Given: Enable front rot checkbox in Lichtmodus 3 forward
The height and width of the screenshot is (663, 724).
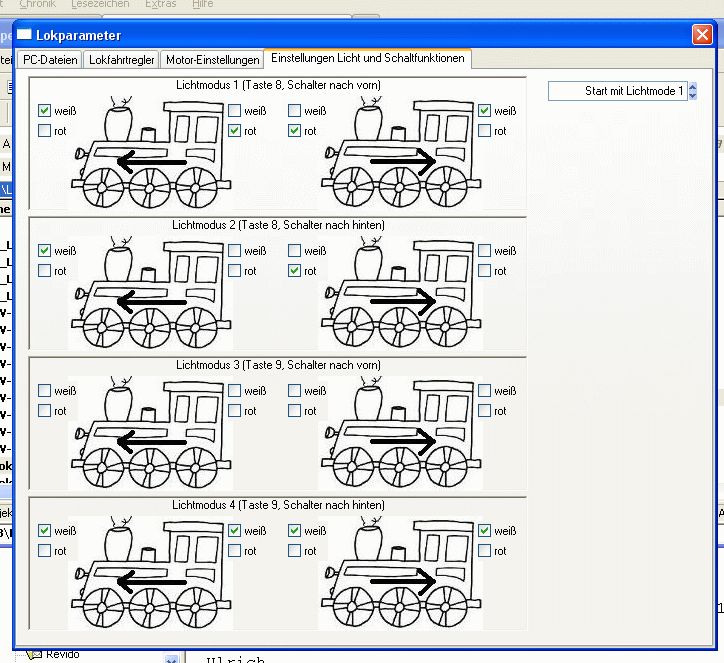Looking at the screenshot, I should pyautogui.click(x=44, y=410).
